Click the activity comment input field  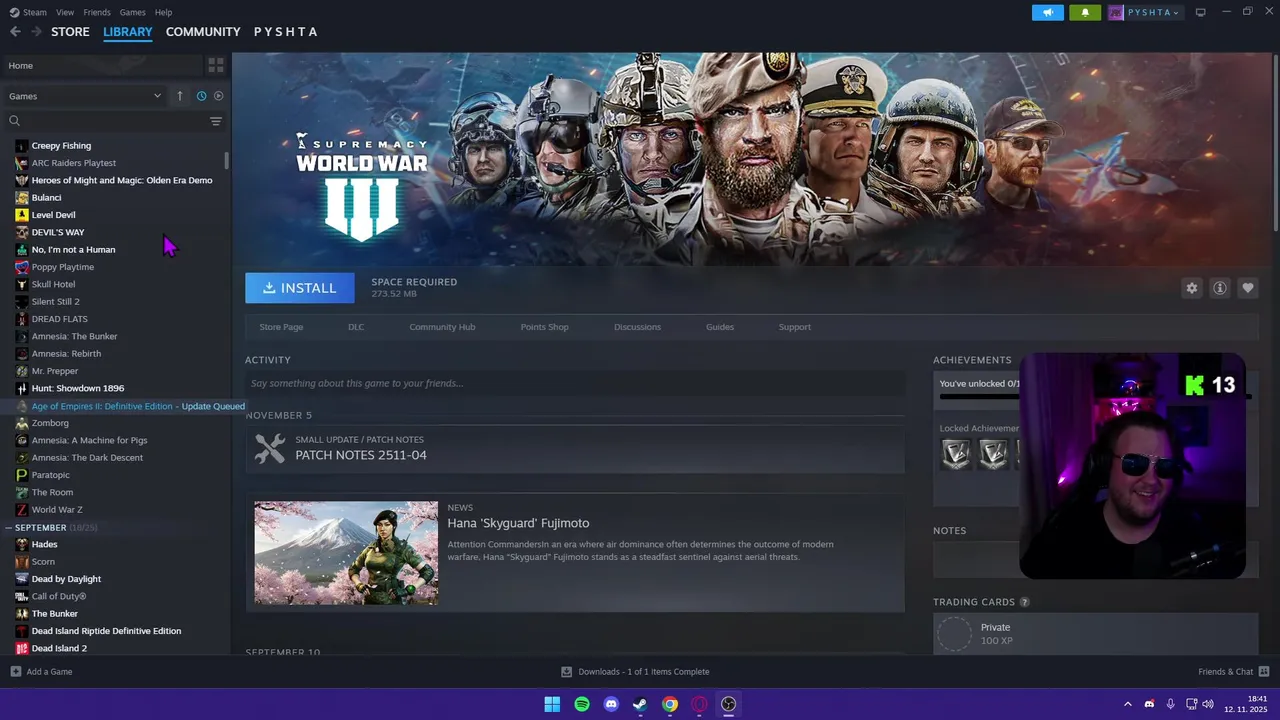575,383
